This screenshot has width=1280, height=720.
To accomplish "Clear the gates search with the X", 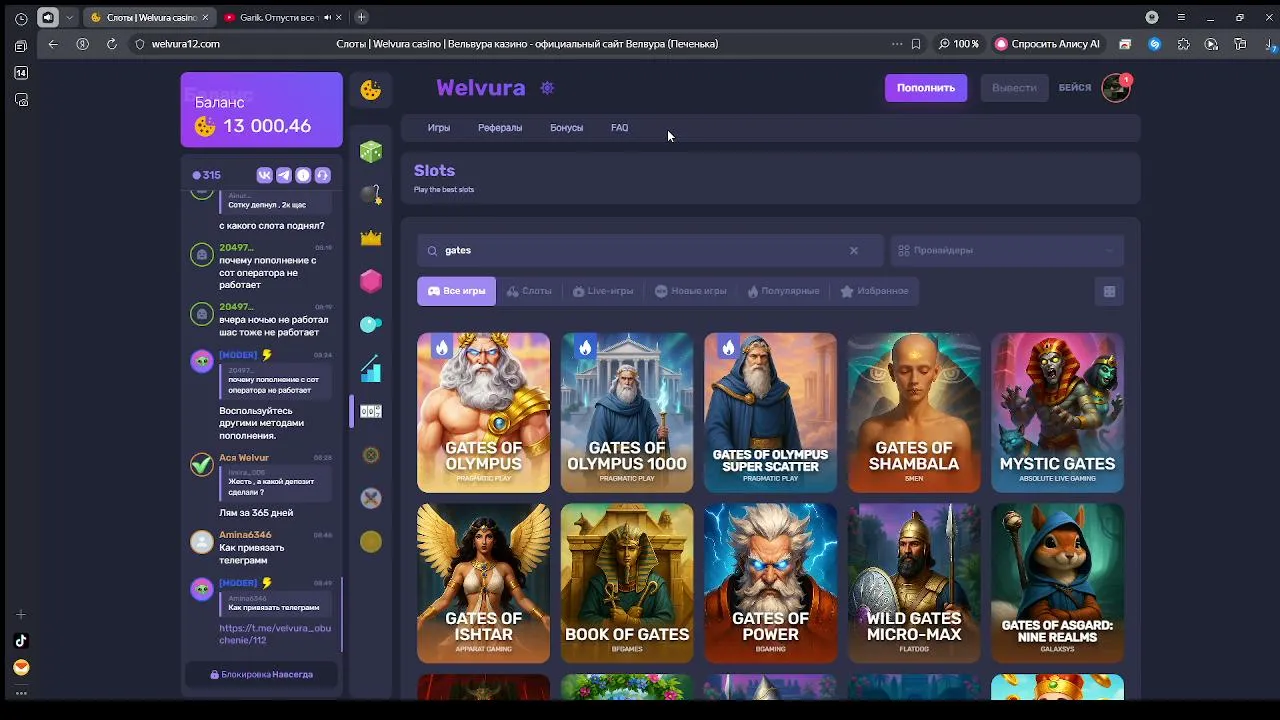I will pos(854,250).
